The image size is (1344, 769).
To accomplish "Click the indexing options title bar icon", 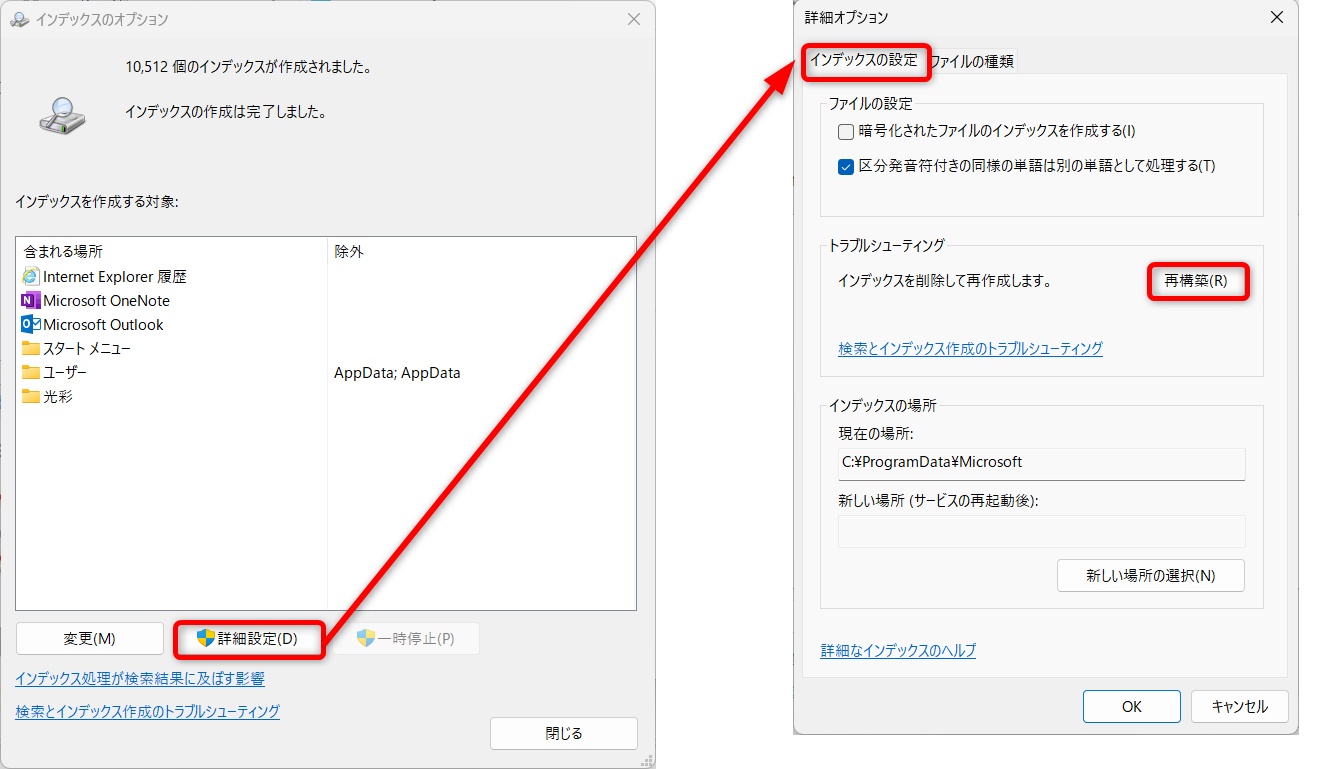I will click(20, 20).
